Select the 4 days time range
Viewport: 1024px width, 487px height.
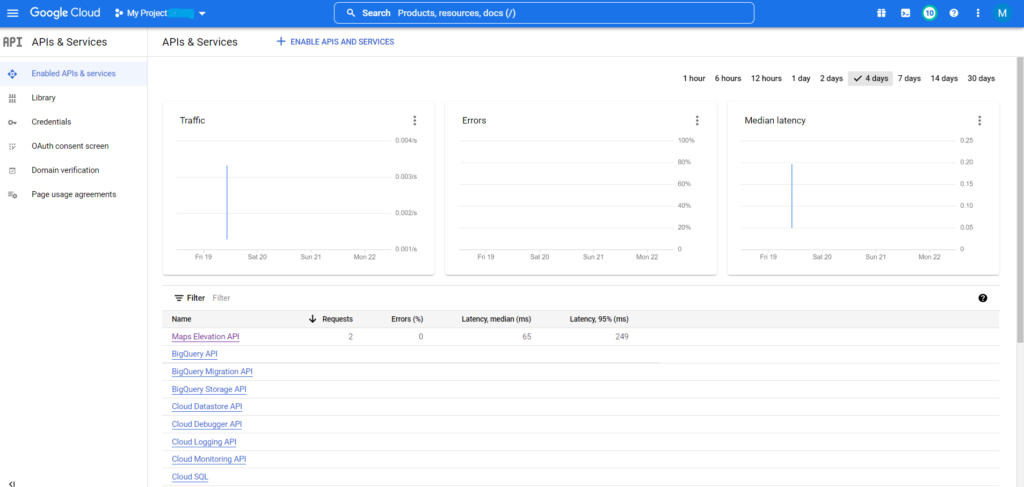coord(871,78)
